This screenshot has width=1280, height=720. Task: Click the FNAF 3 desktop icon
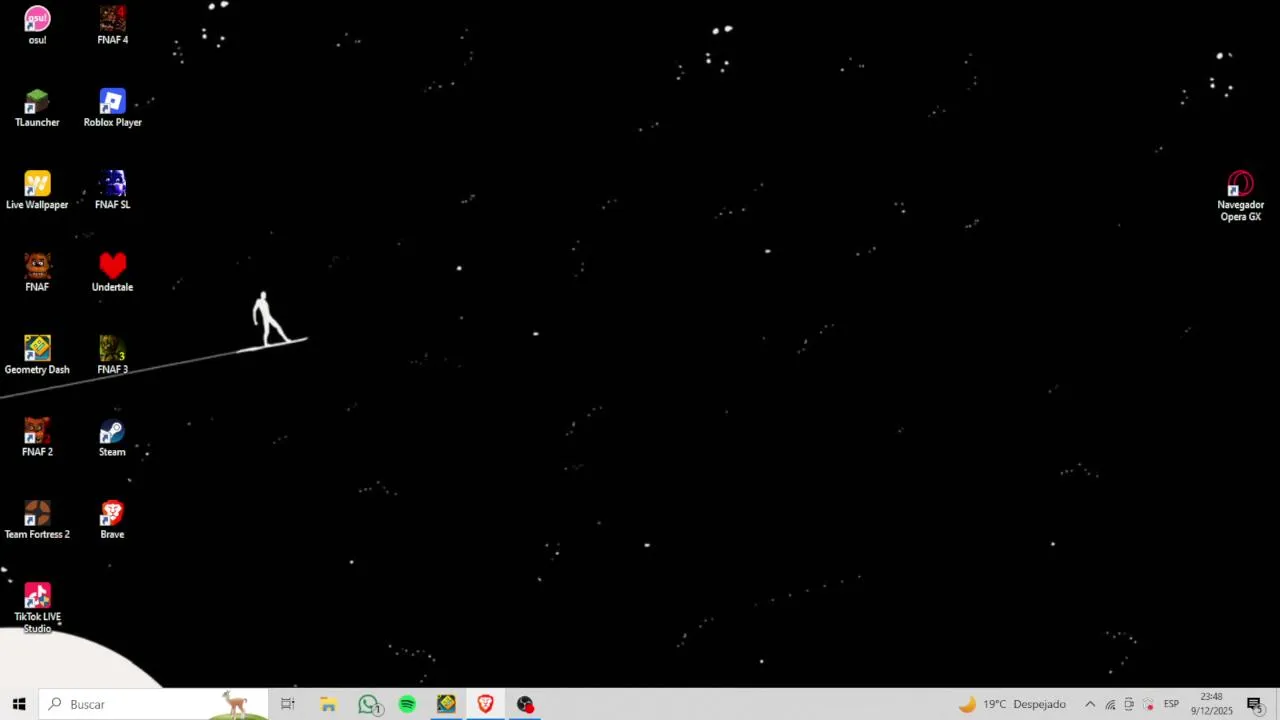tap(112, 355)
